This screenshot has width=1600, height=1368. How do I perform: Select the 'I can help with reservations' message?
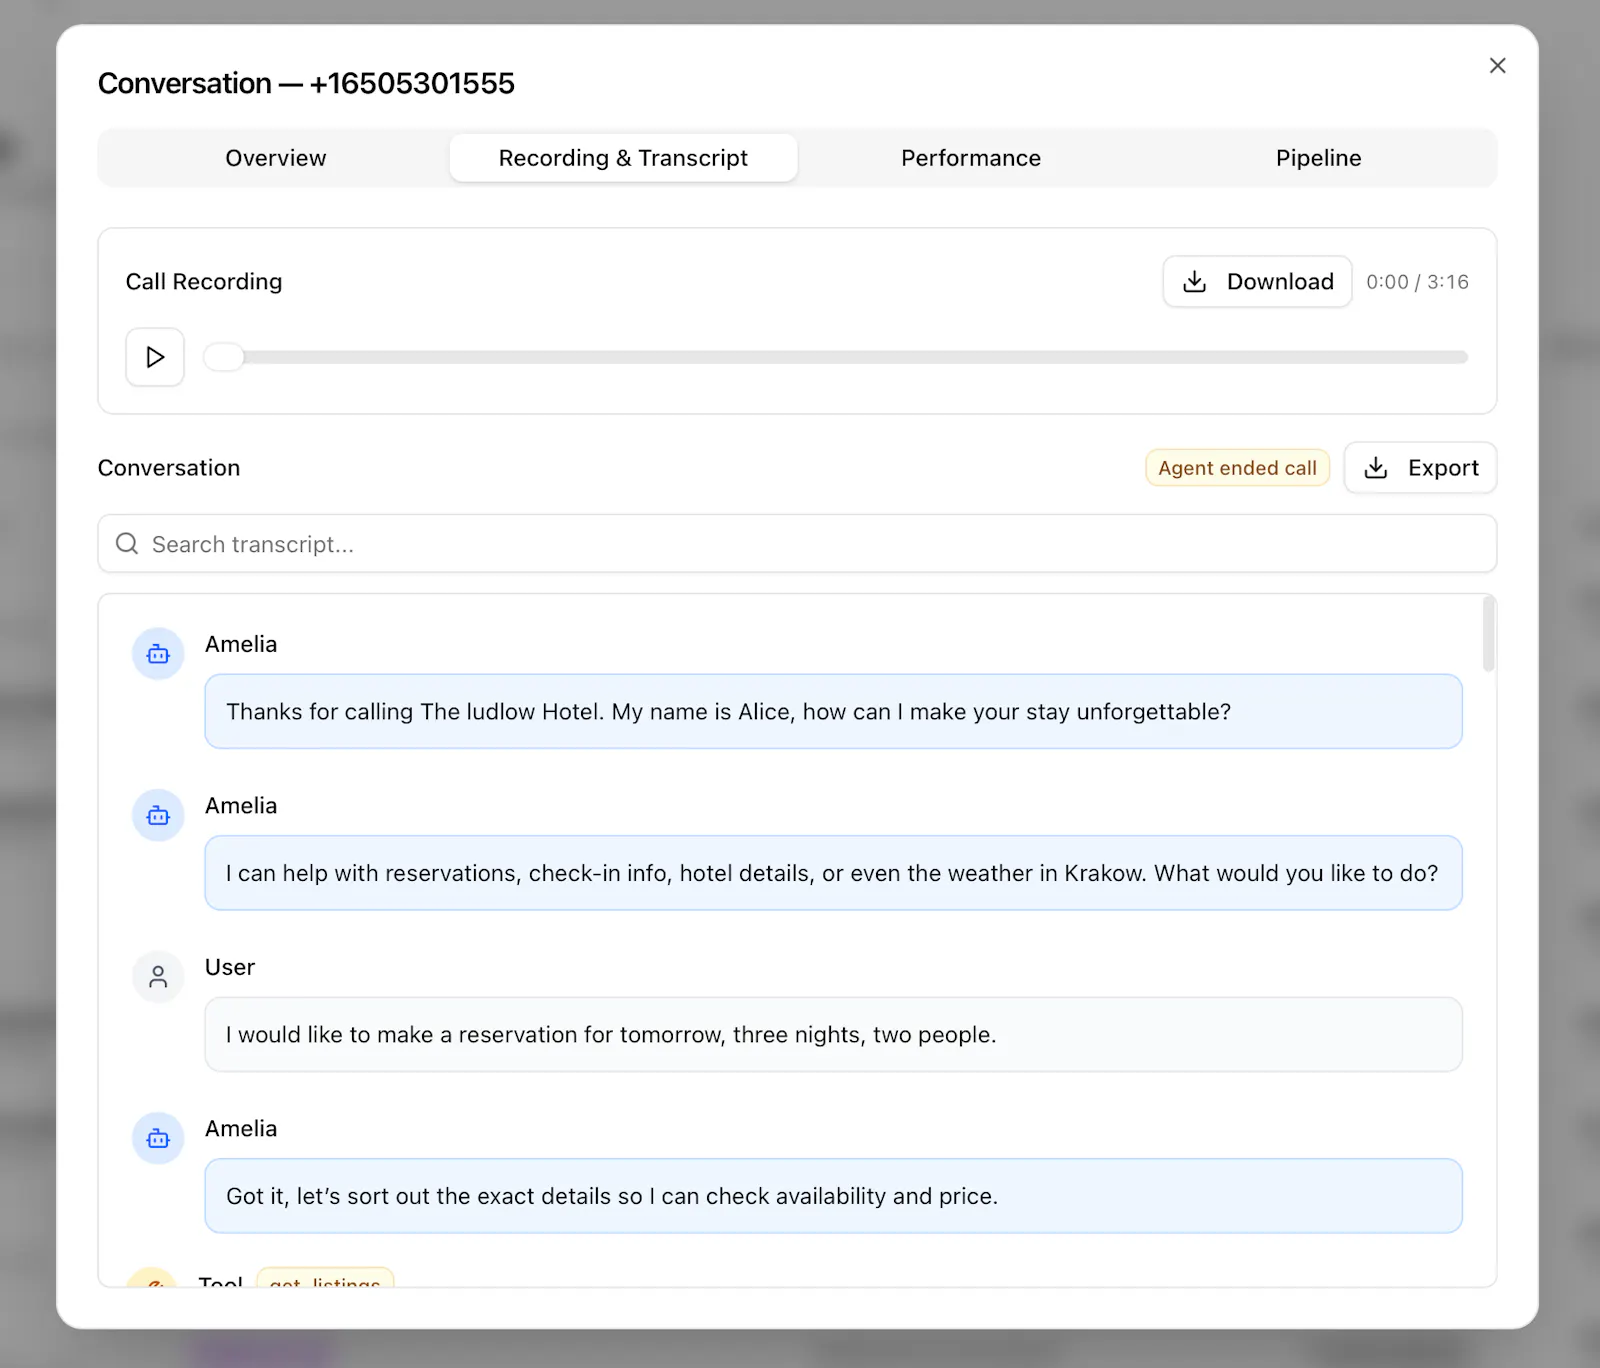point(833,873)
